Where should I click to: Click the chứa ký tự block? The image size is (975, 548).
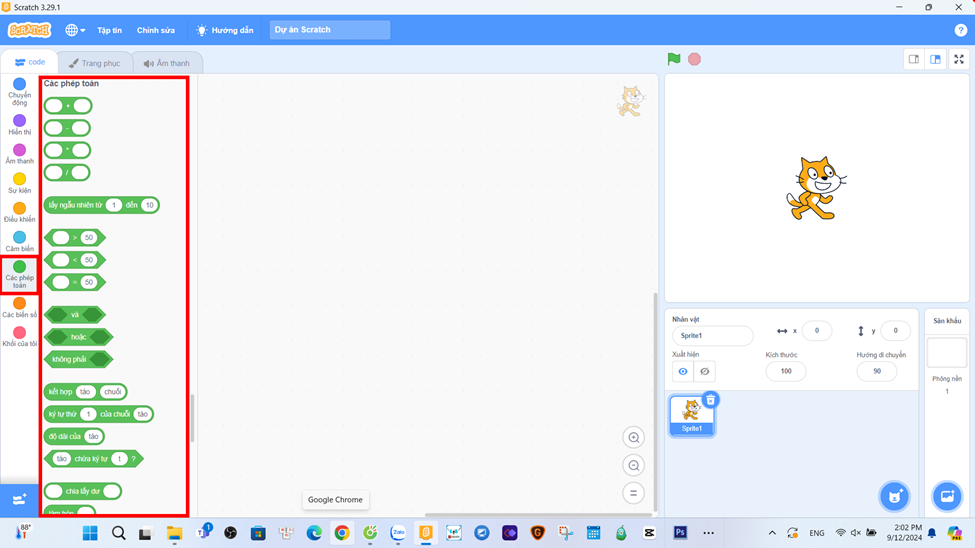93,459
